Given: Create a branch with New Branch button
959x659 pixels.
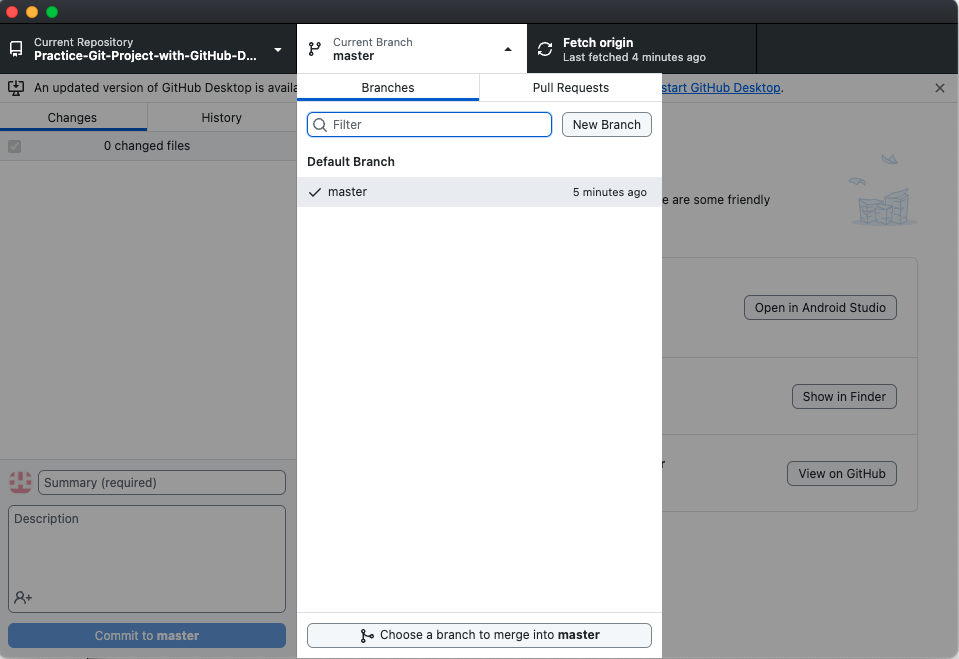Looking at the screenshot, I should pyautogui.click(x=607, y=125).
